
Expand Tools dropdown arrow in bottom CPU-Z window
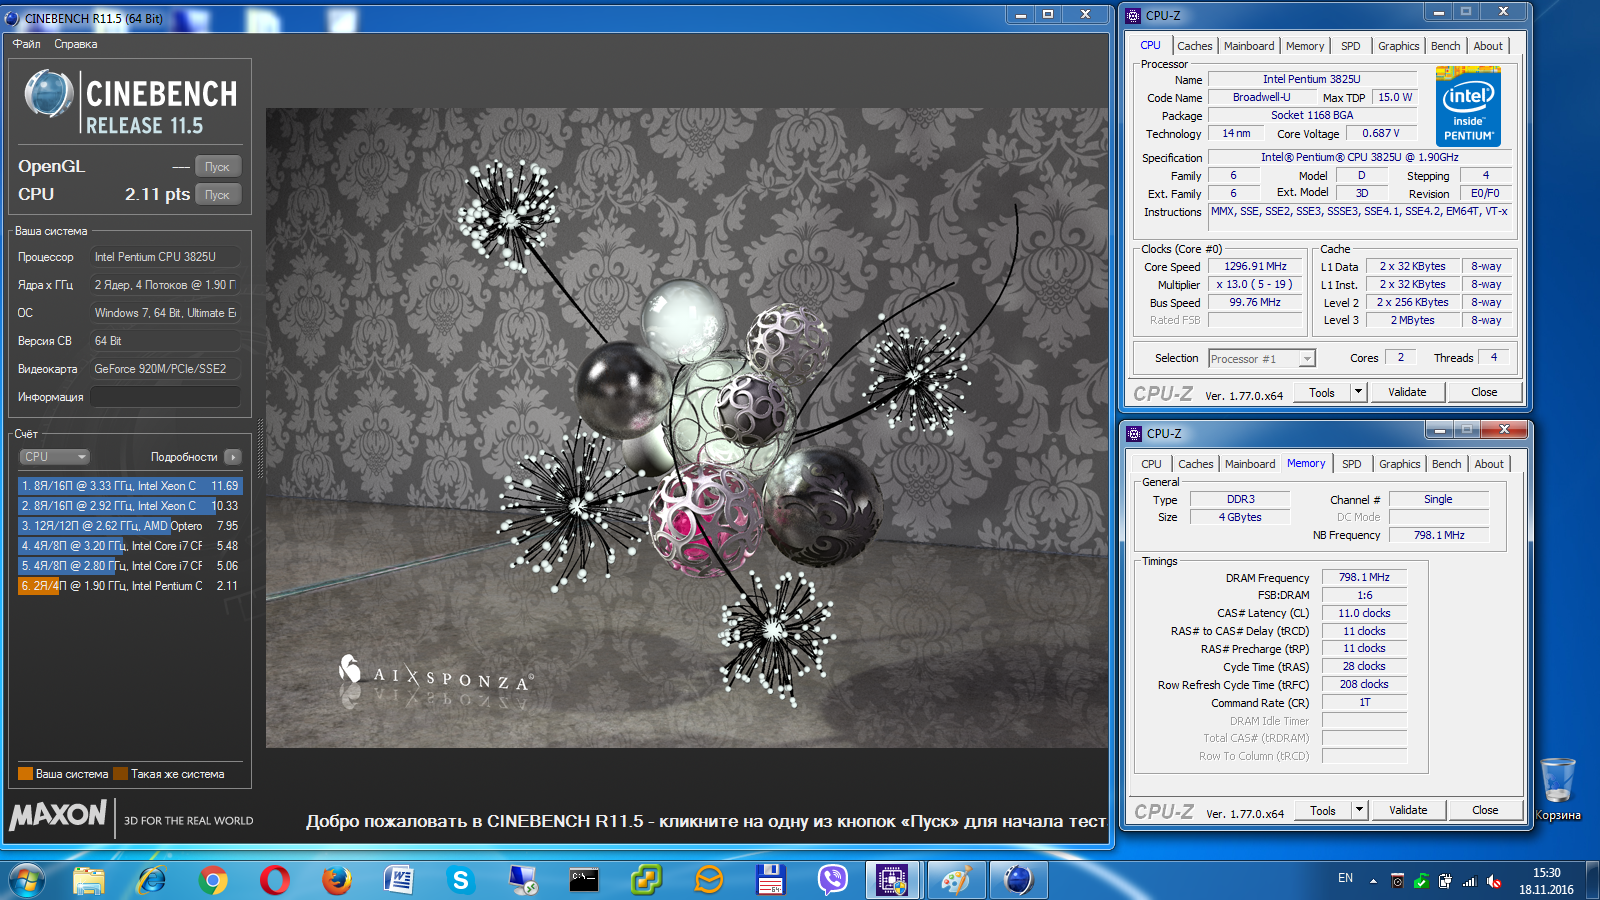1359,811
